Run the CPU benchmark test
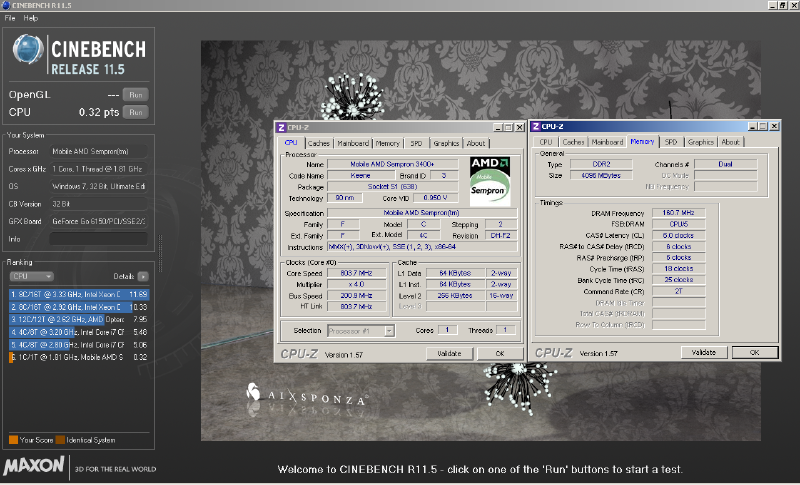Screen dimensions: 800x485 tap(135, 112)
